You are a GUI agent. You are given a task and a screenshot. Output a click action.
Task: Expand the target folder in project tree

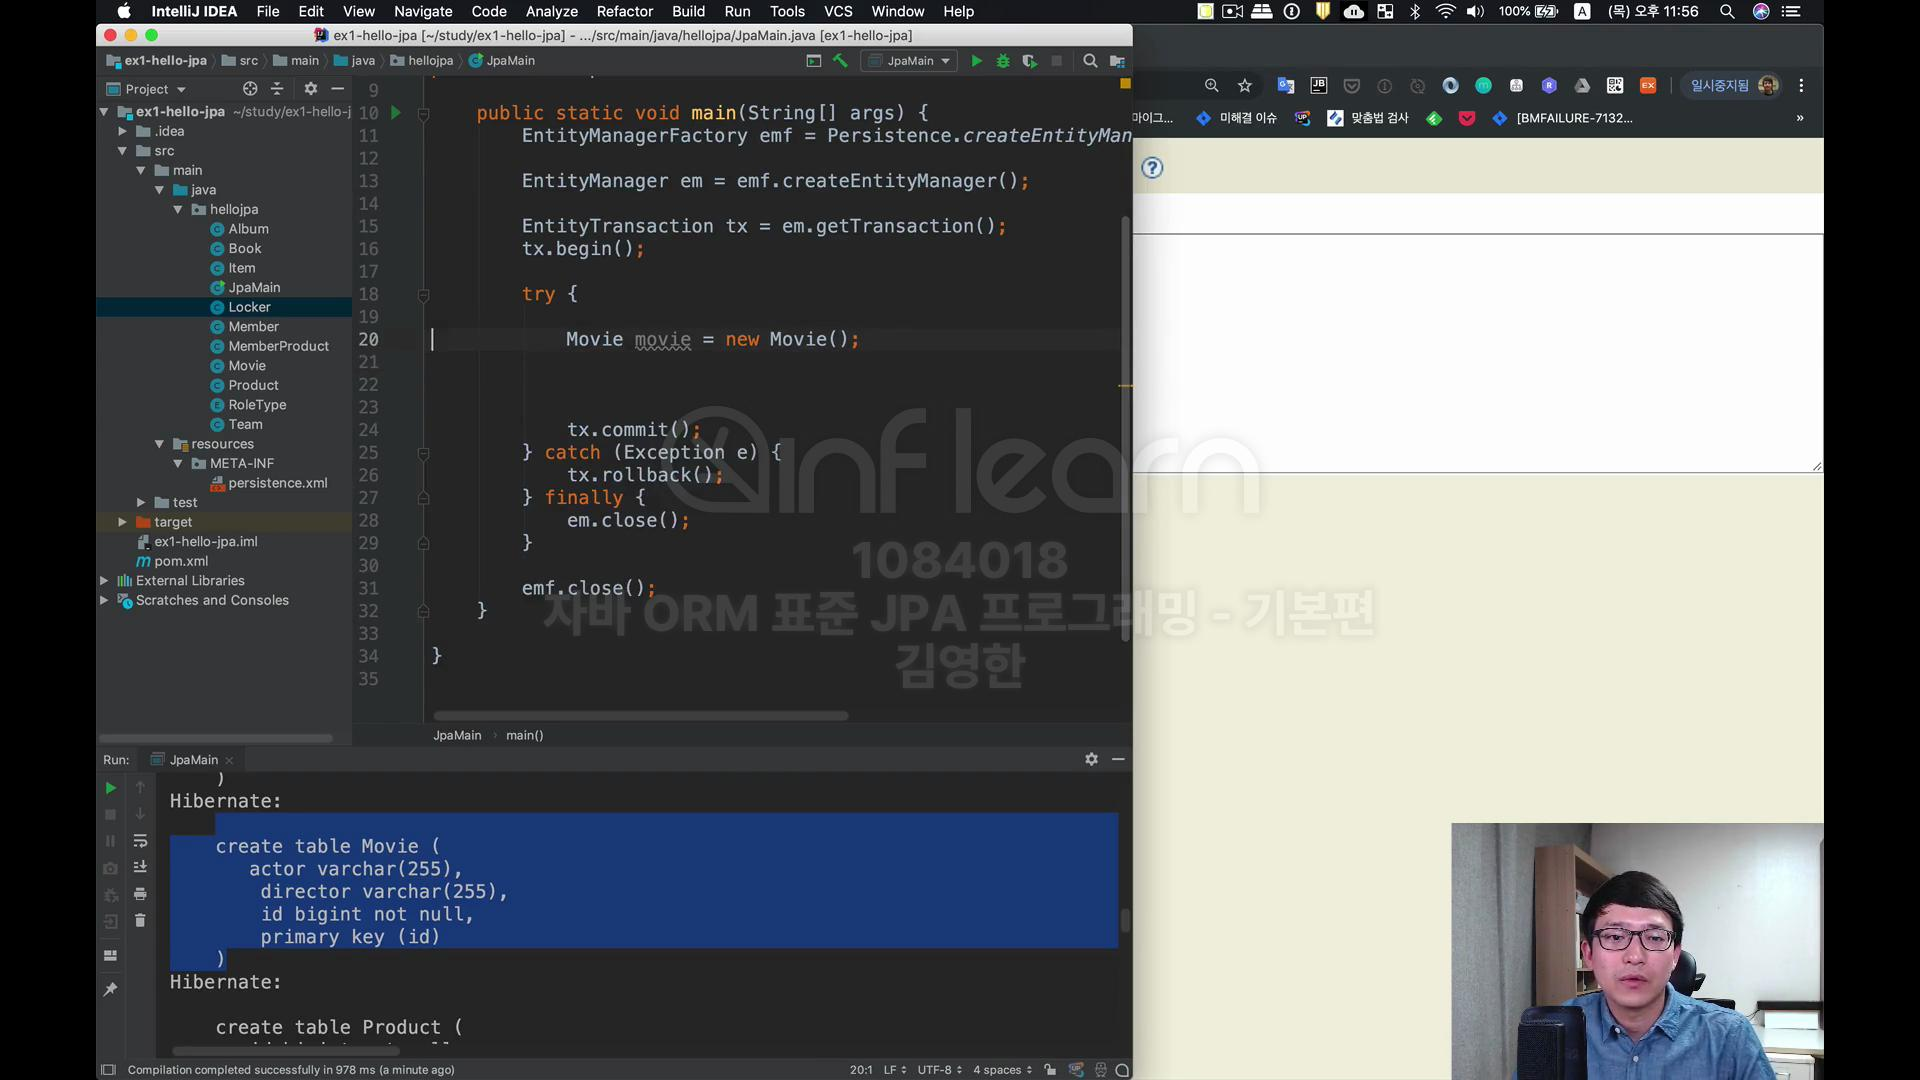pos(122,522)
